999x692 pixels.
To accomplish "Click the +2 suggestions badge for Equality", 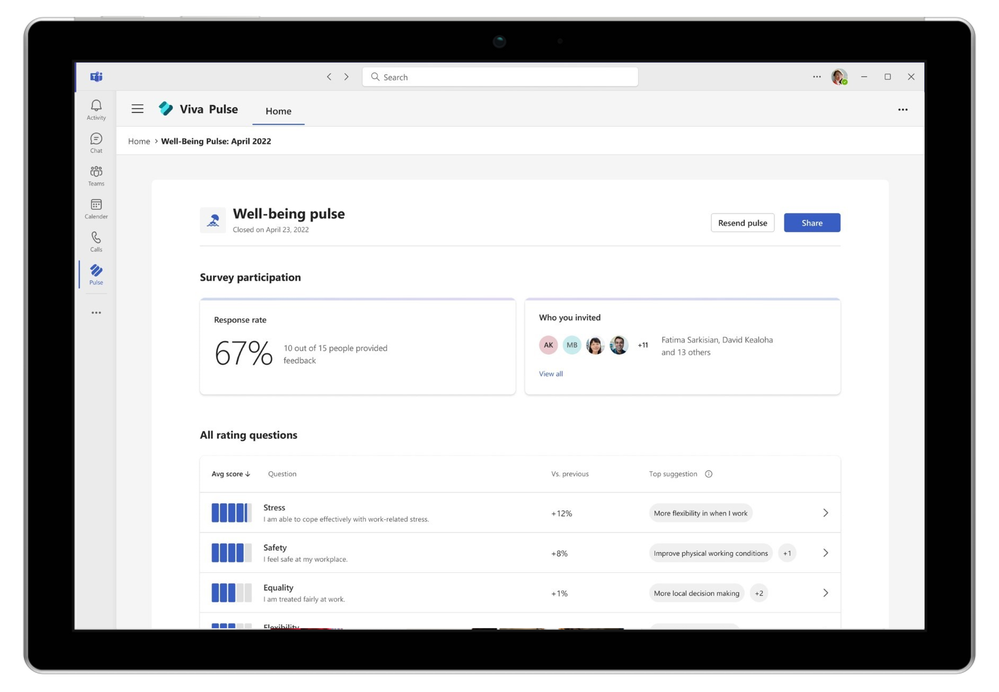I will [759, 593].
